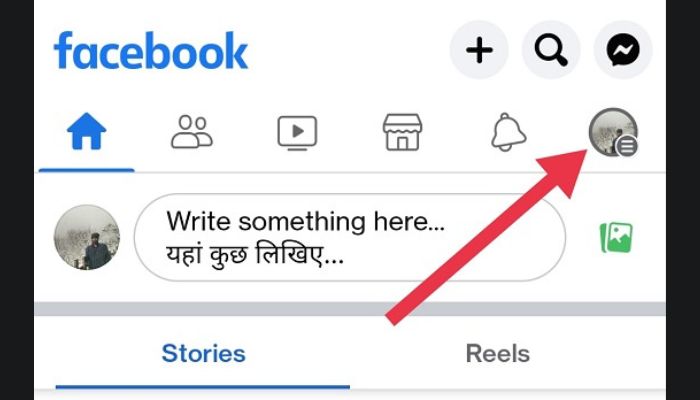Open the Watch video icon

[x=297, y=133]
